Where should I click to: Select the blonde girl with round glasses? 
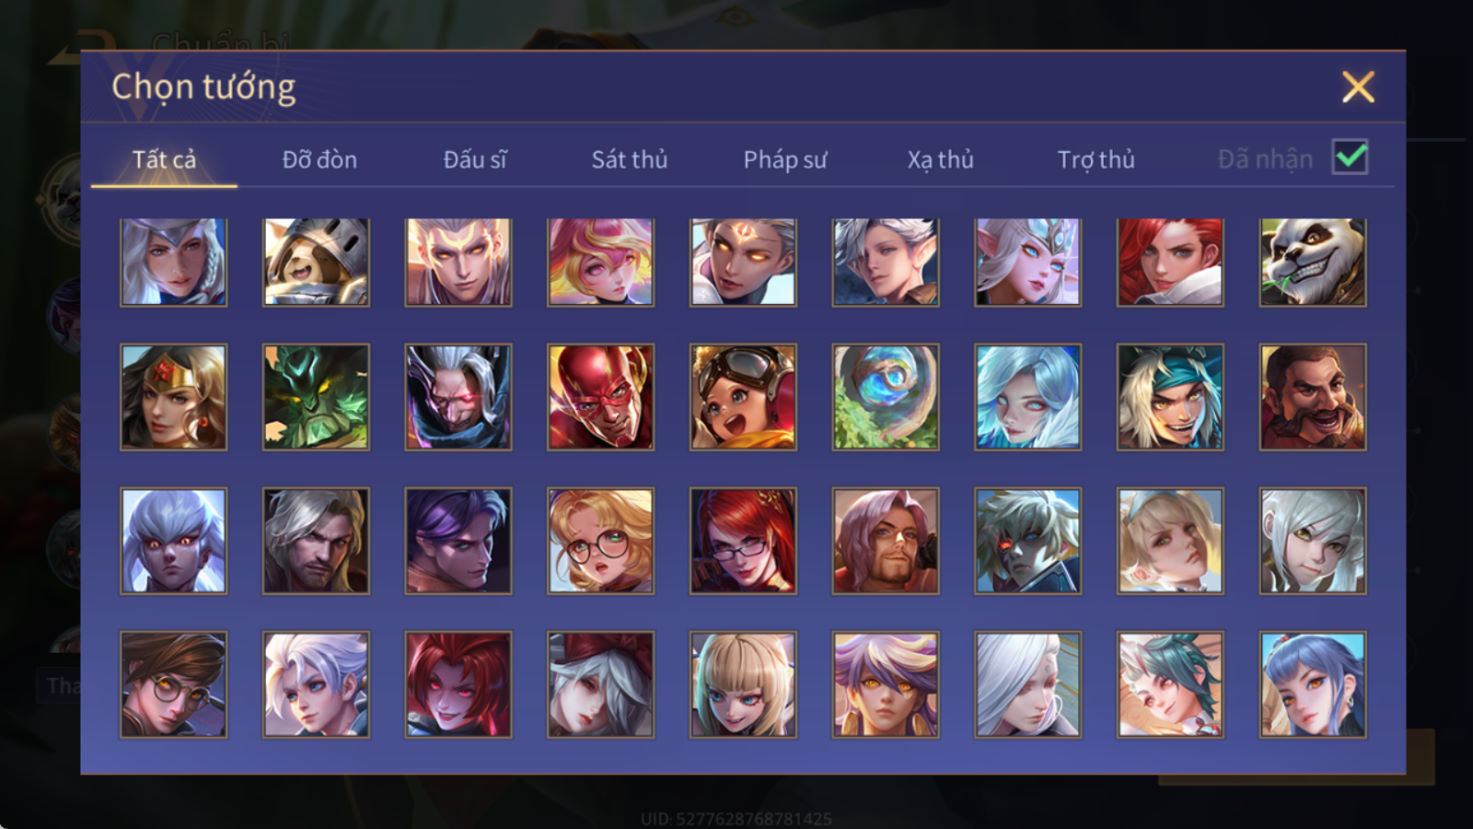tap(600, 541)
